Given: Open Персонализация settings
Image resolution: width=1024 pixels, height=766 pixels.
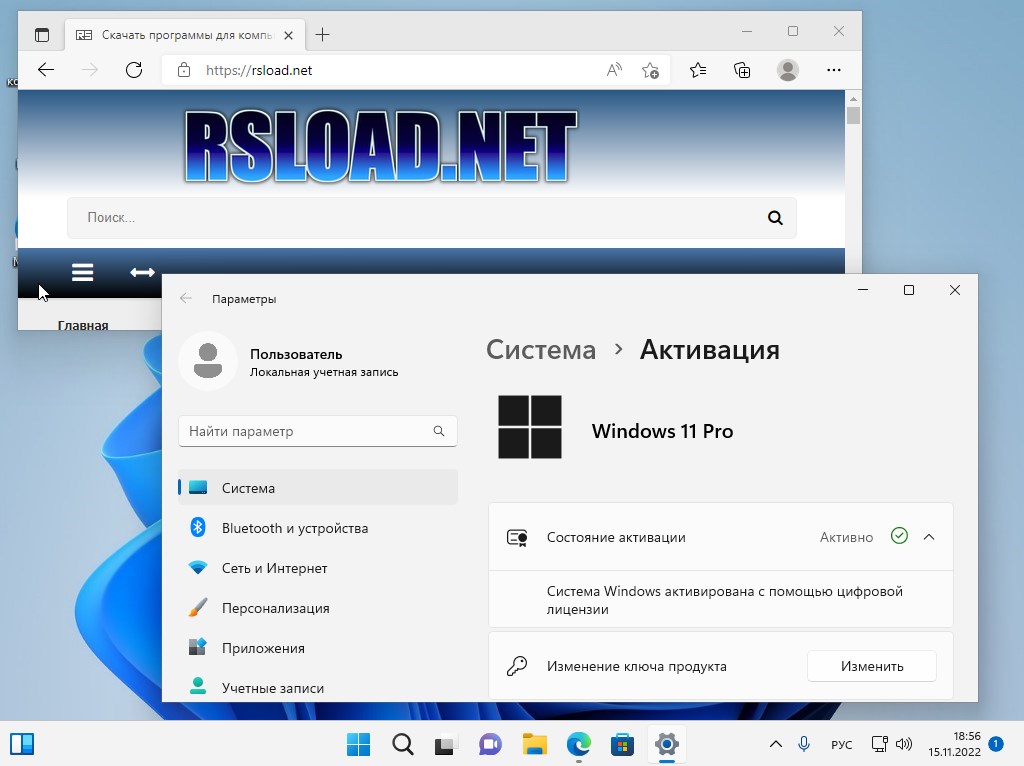Looking at the screenshot, I should tap(317, 608).
